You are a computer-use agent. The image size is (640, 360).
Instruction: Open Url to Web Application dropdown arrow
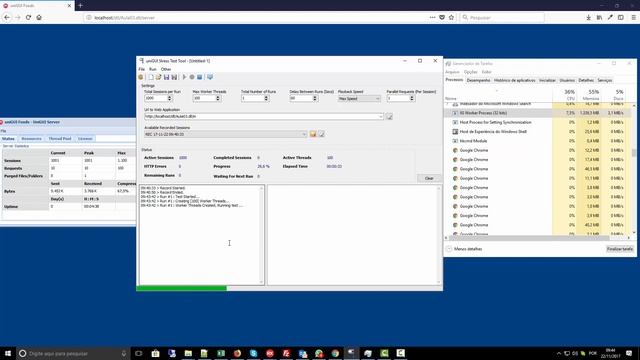(x=381, y=117)
